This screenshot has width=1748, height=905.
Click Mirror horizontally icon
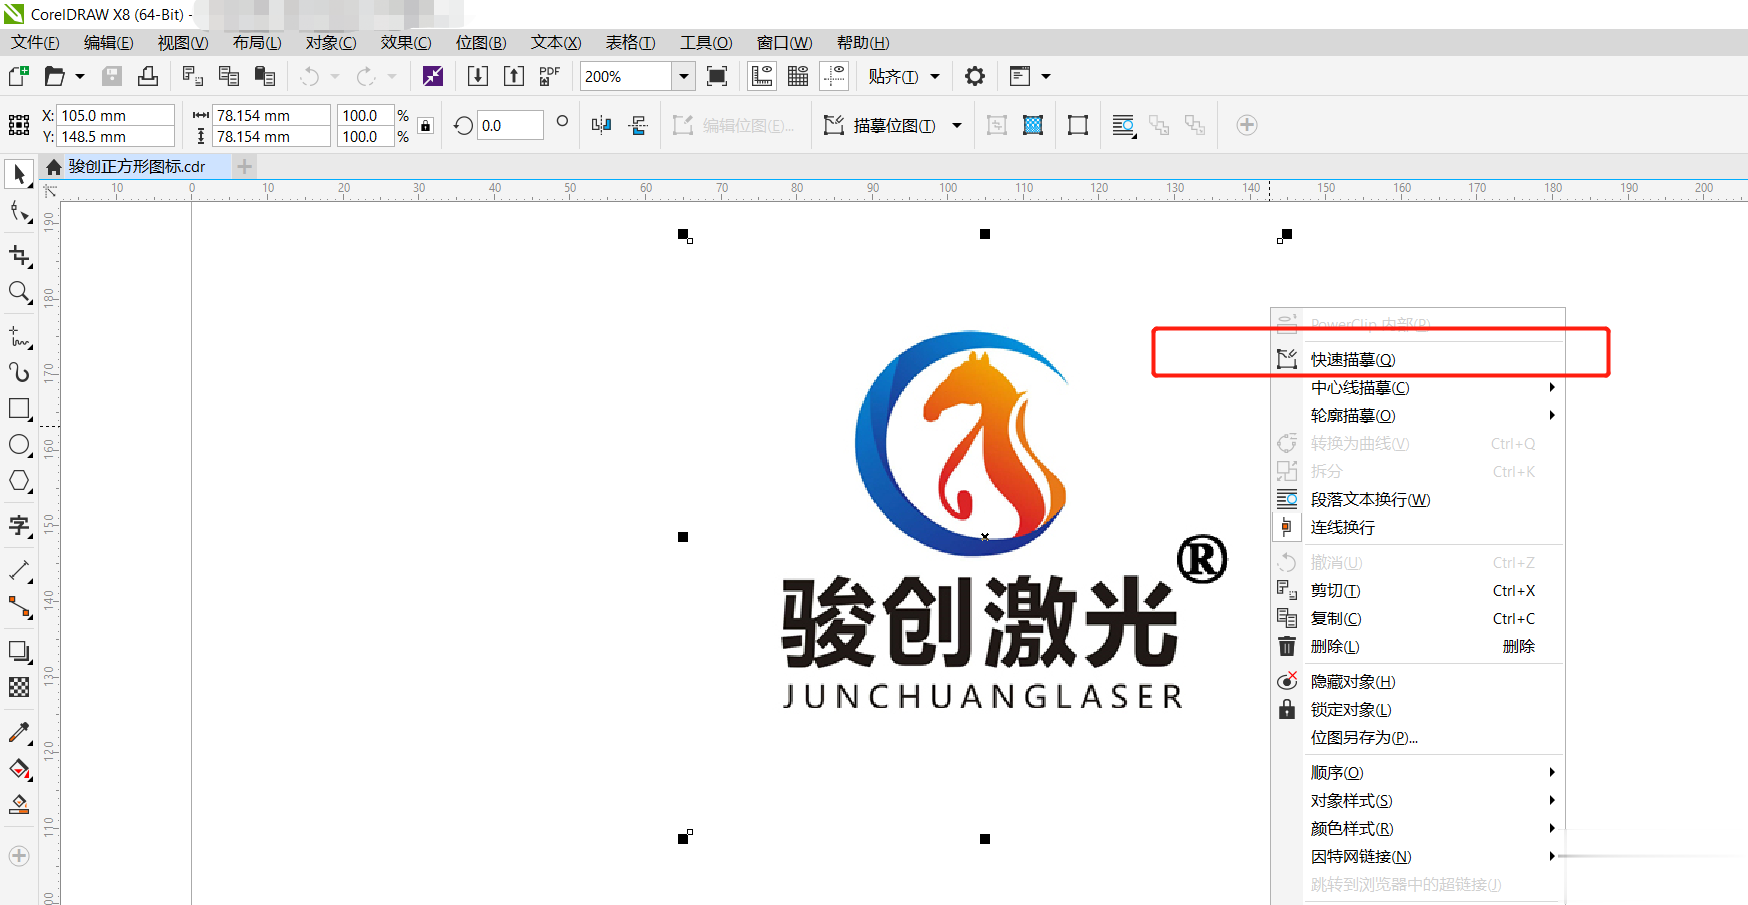coord(601,125)
